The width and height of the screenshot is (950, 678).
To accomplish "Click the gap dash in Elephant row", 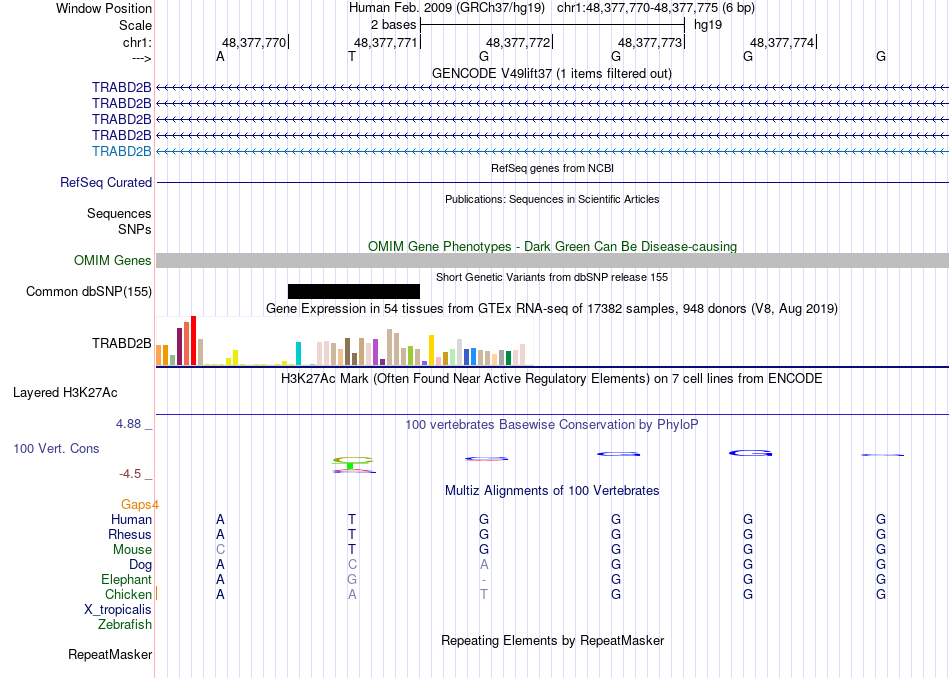I will tap(484, 580).
